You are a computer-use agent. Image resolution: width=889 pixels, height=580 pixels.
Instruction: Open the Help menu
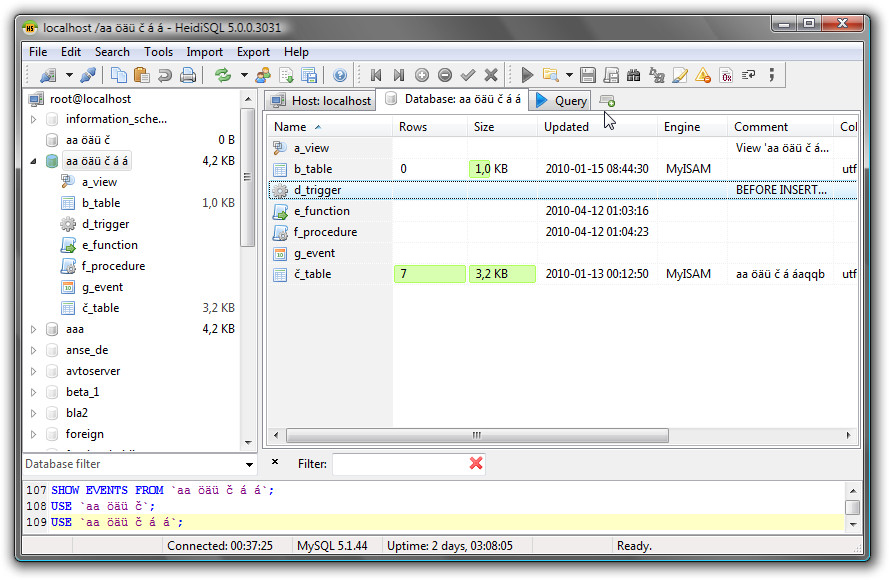(x=296, y=52)
